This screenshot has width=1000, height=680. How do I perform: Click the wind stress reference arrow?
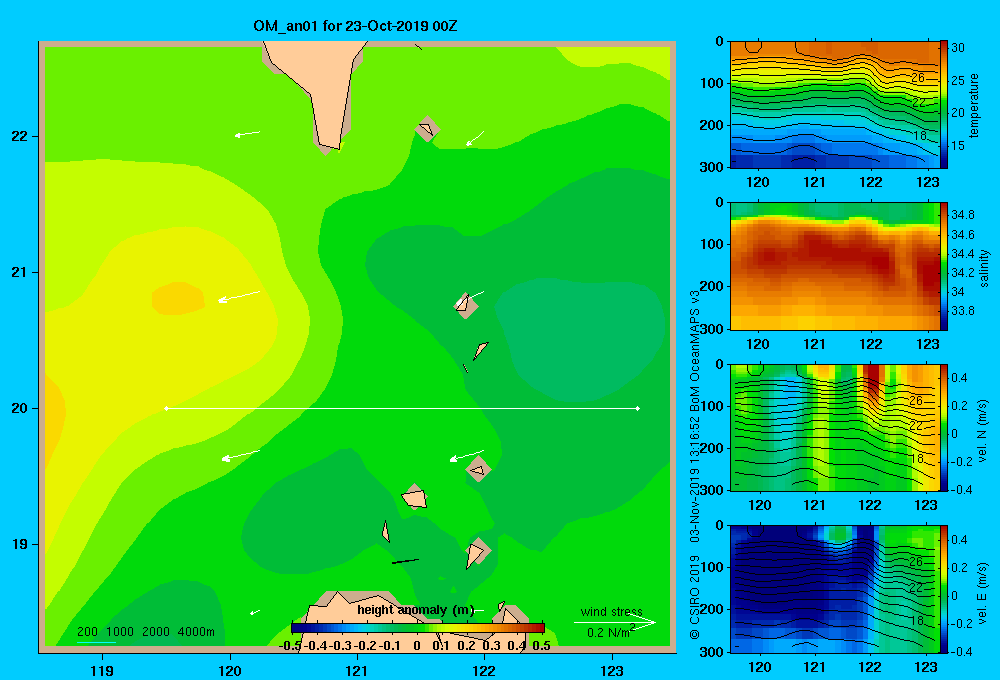pyautogui.click(x=614, y=622)
